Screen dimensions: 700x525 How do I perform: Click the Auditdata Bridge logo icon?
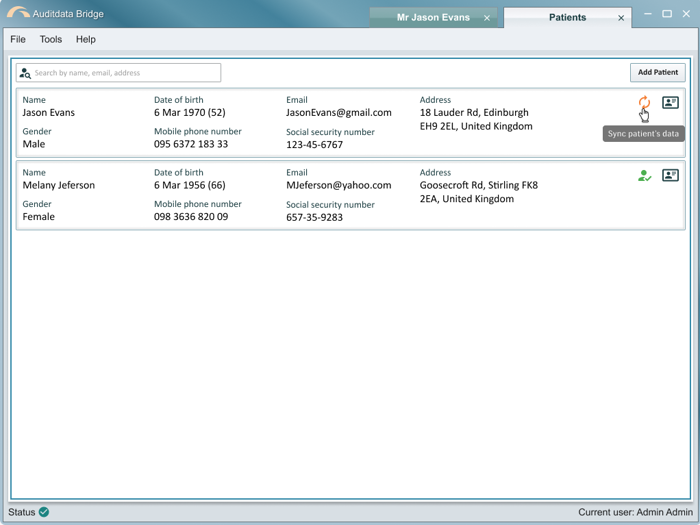point(18,12)
